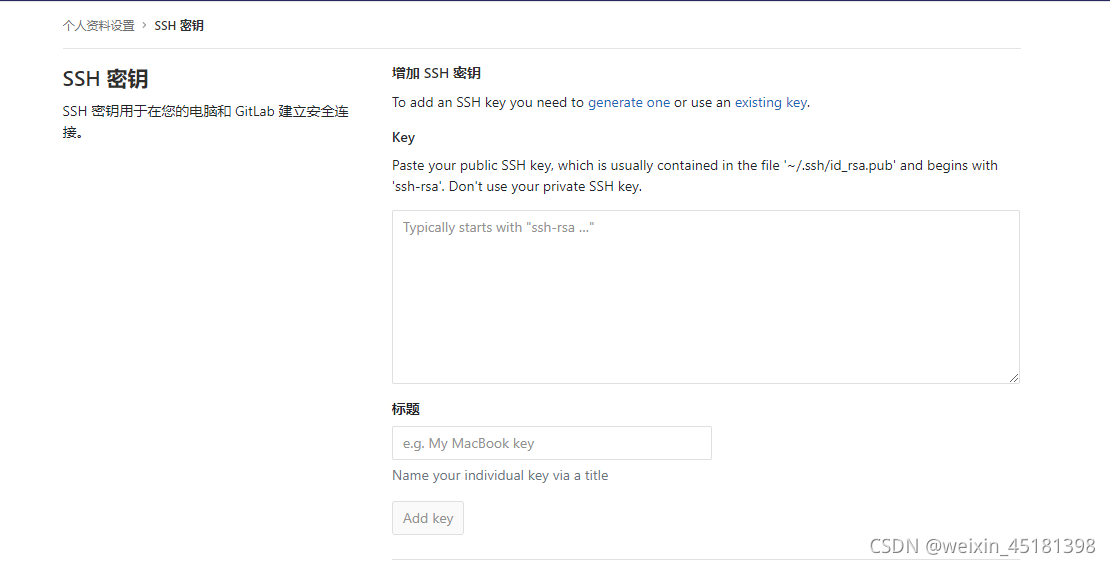1110x566 pixels.
Task: Click the '标题' field label
Action: point(406,409)
